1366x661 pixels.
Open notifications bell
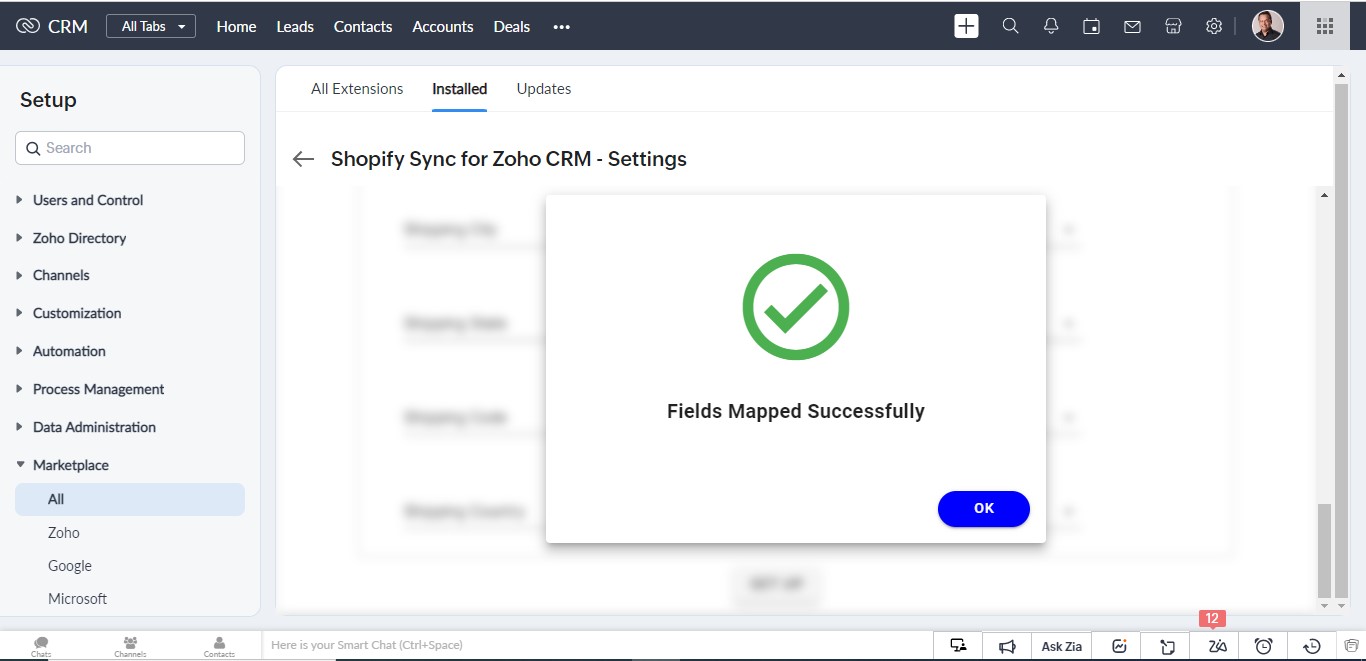1051,26
